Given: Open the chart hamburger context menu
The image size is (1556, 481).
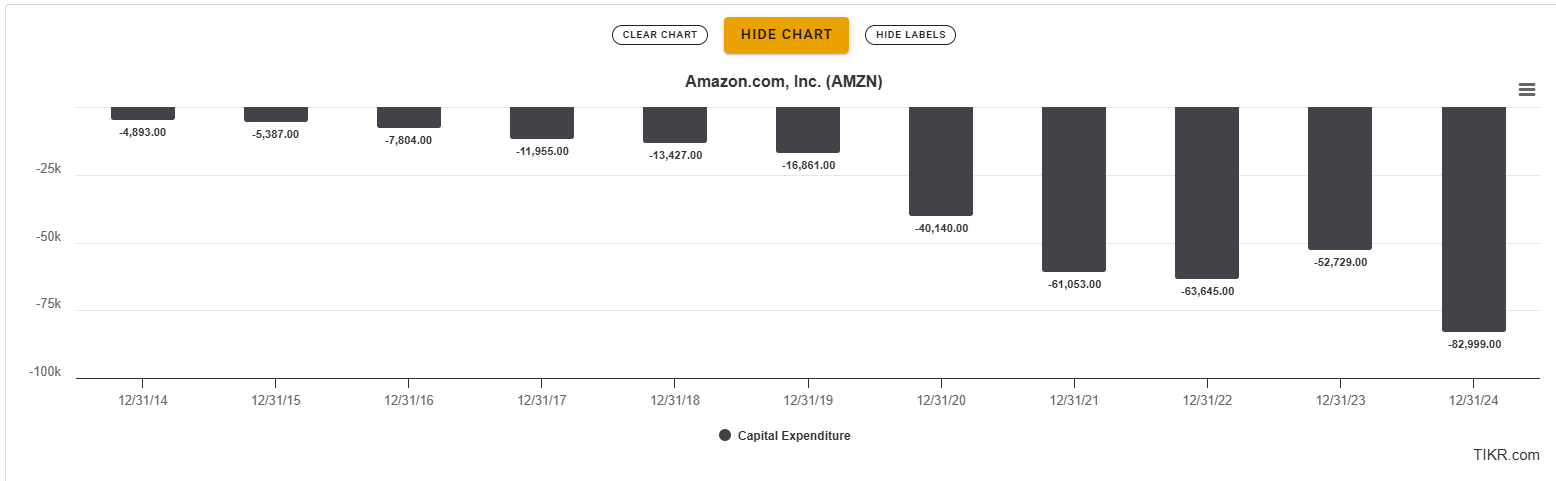Looking at the screenshot, I should 1526,90.
